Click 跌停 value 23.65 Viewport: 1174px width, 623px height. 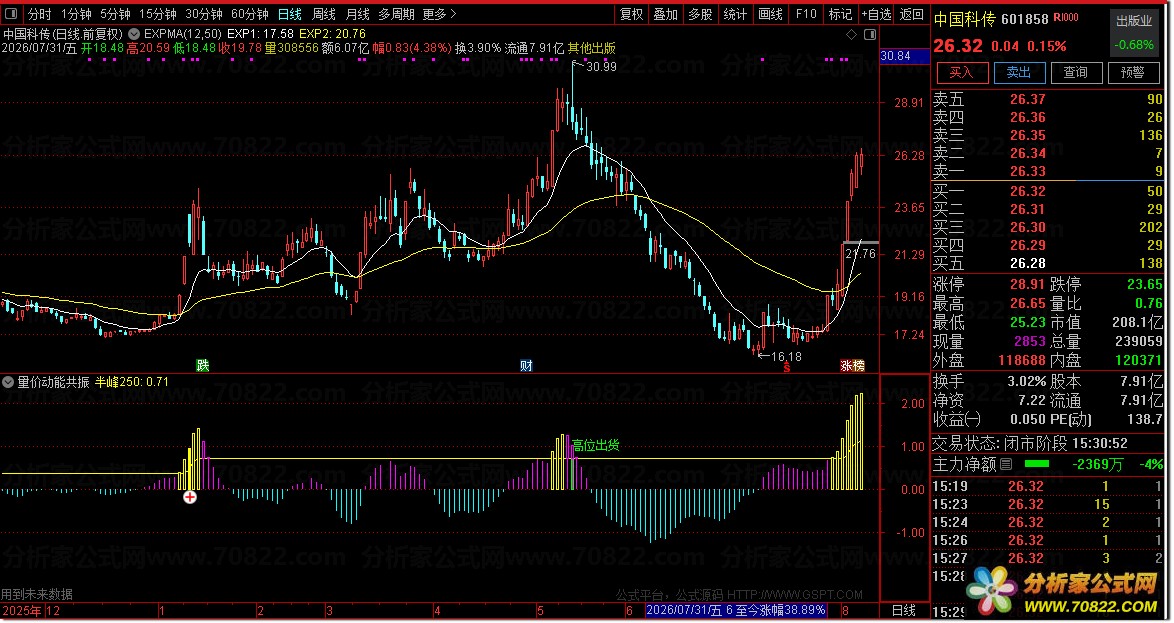point(1144,285)
